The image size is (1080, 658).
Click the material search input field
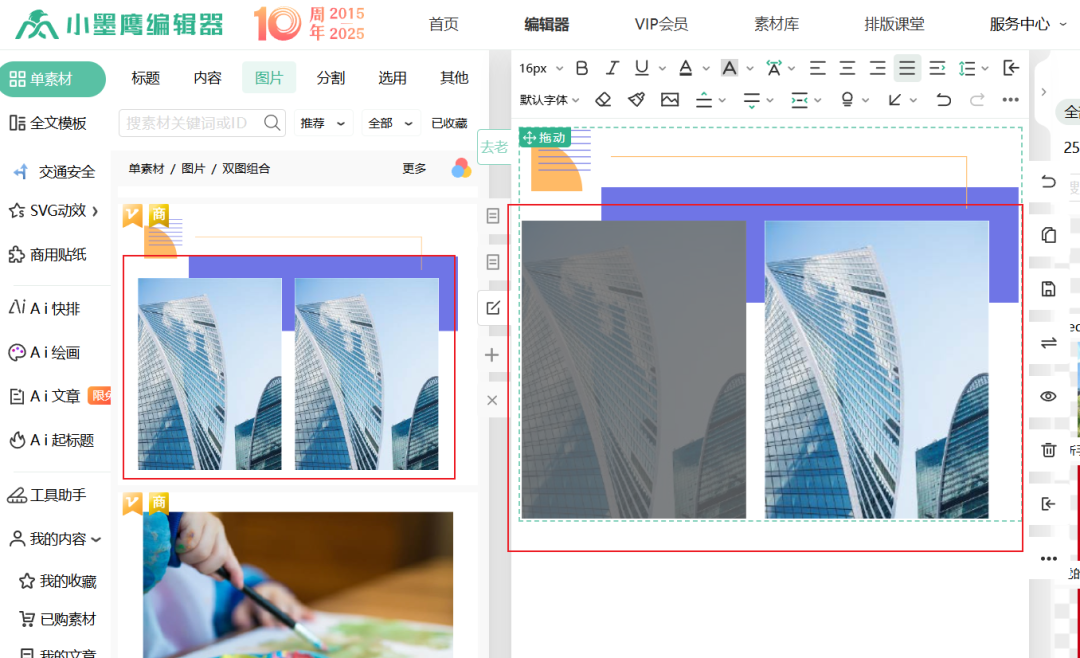[x=190, y=123]
